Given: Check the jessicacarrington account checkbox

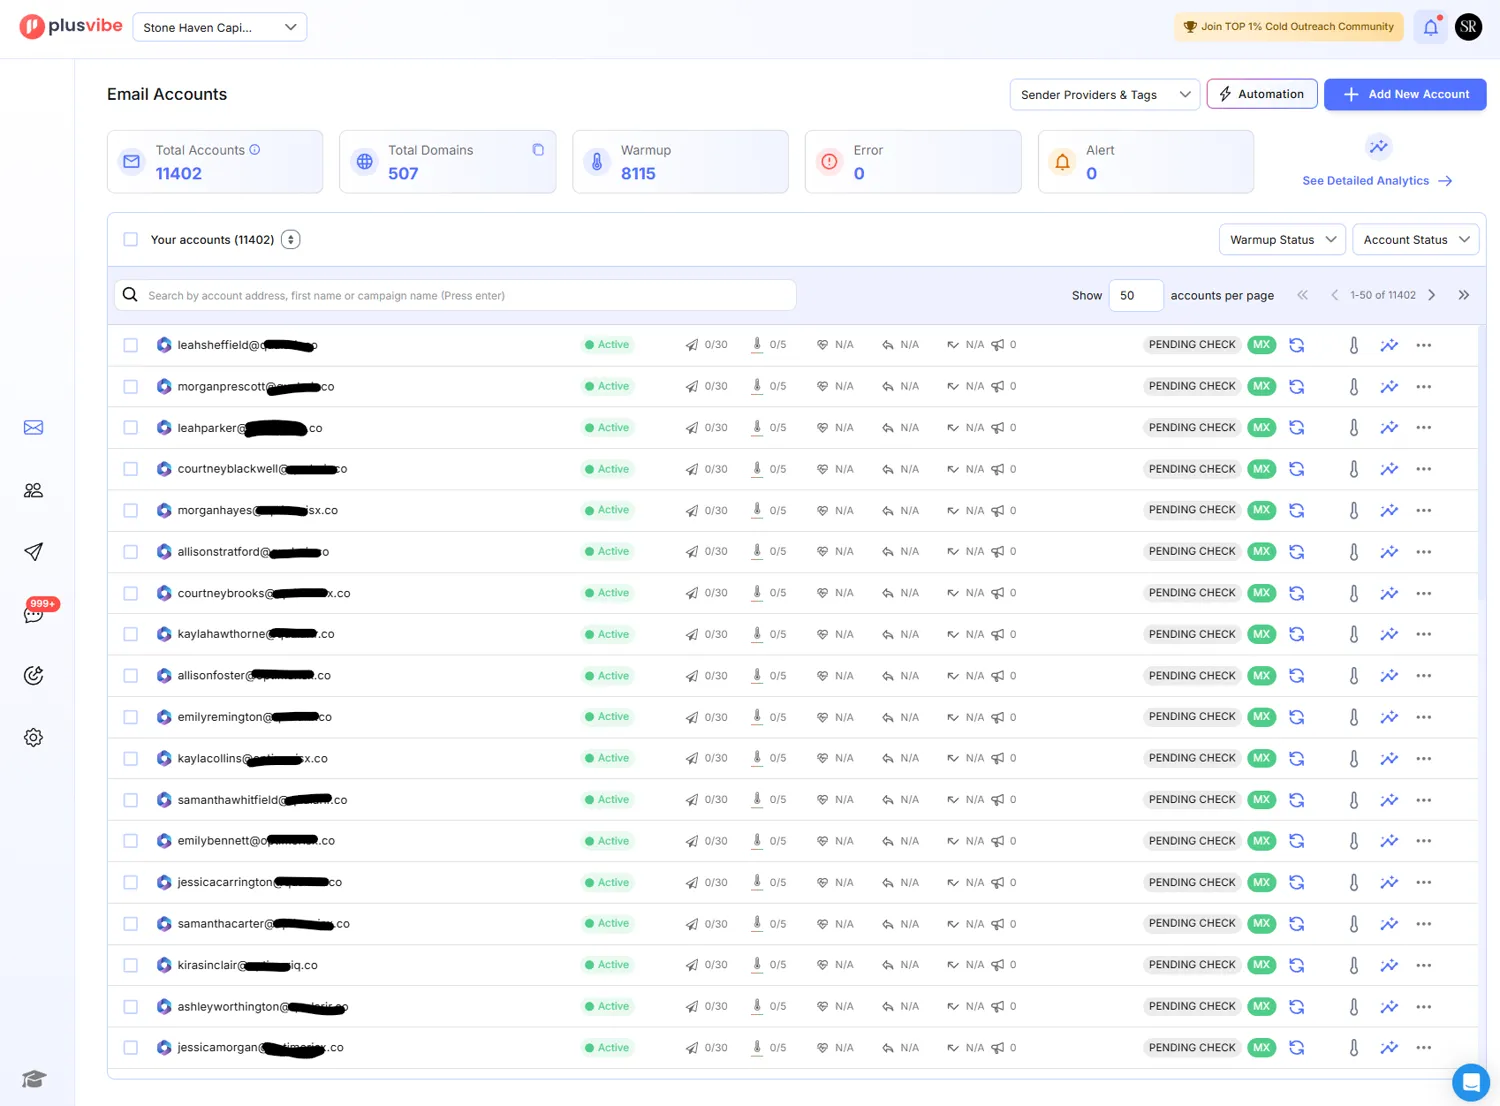Looking at the screenshot, I should coord(131,883).
